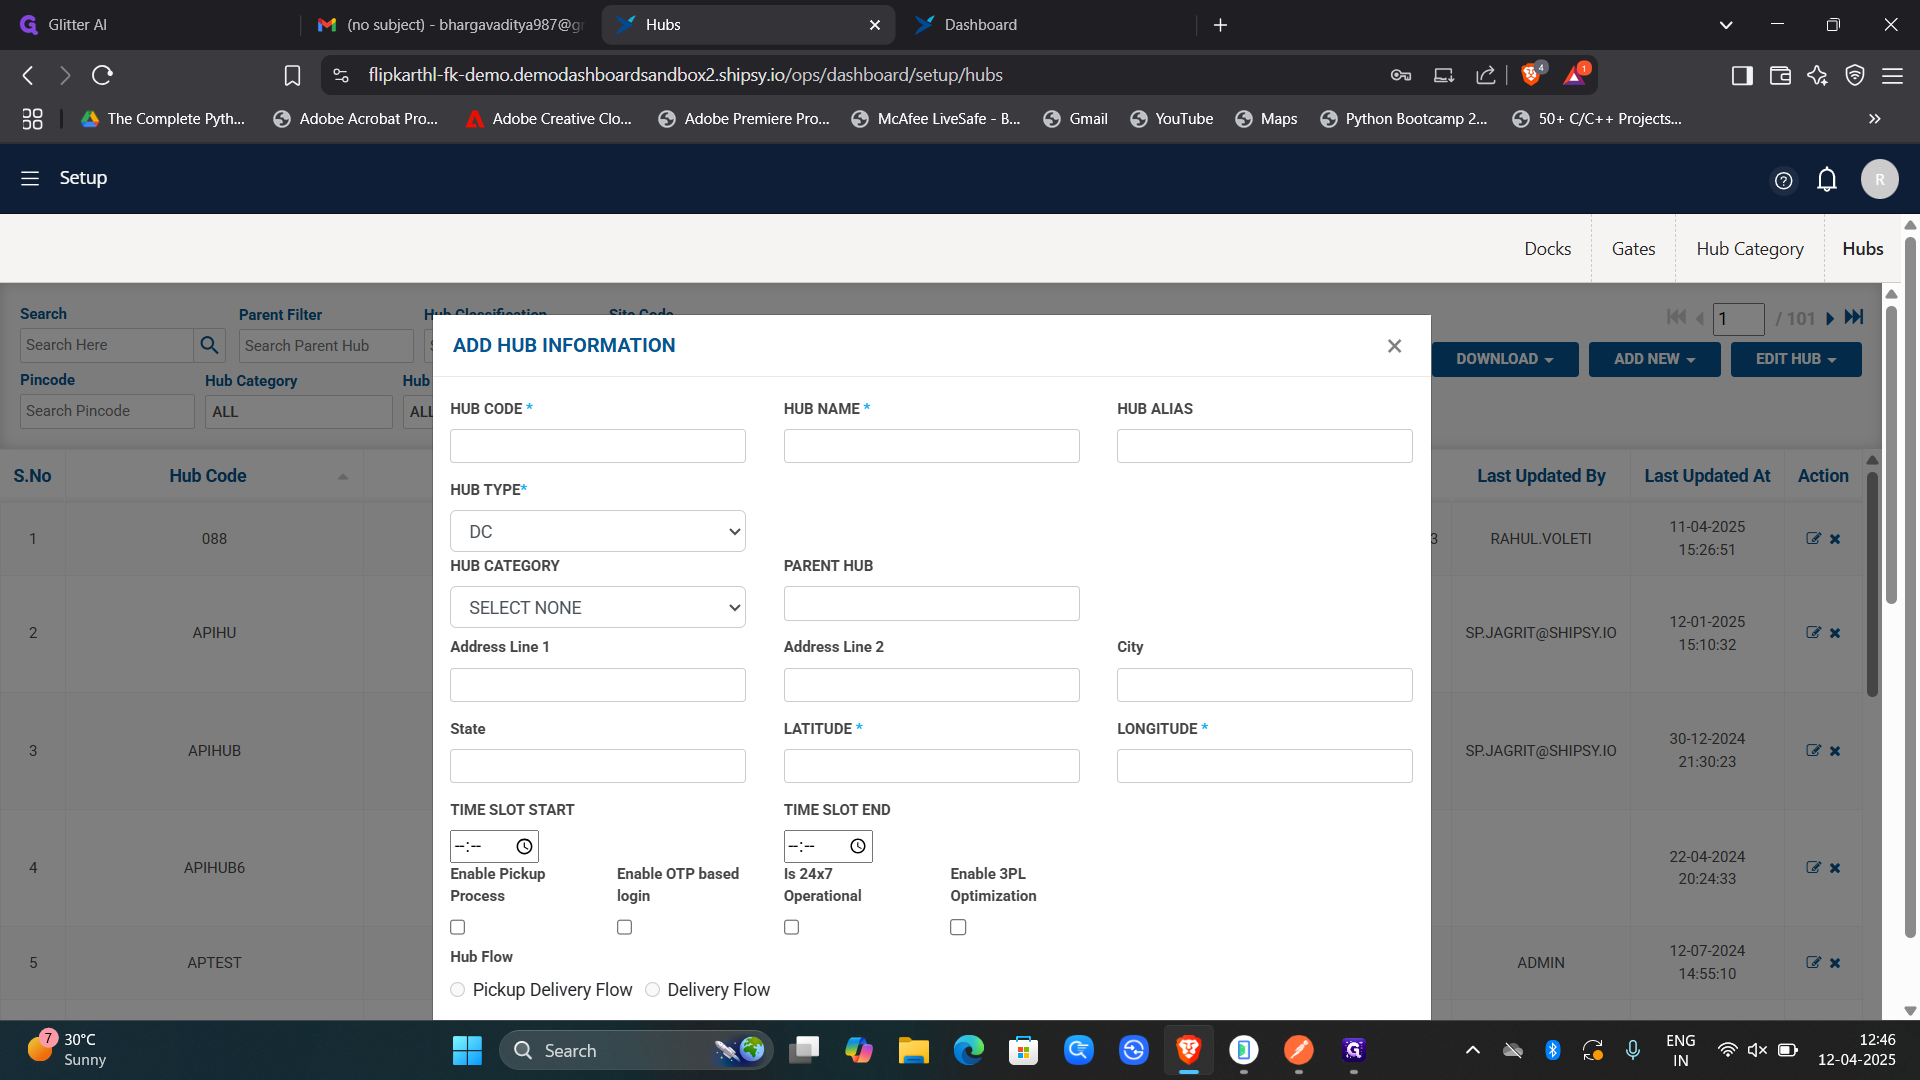
Task: Check Enable 3PL Optimization
Action: 958,927
